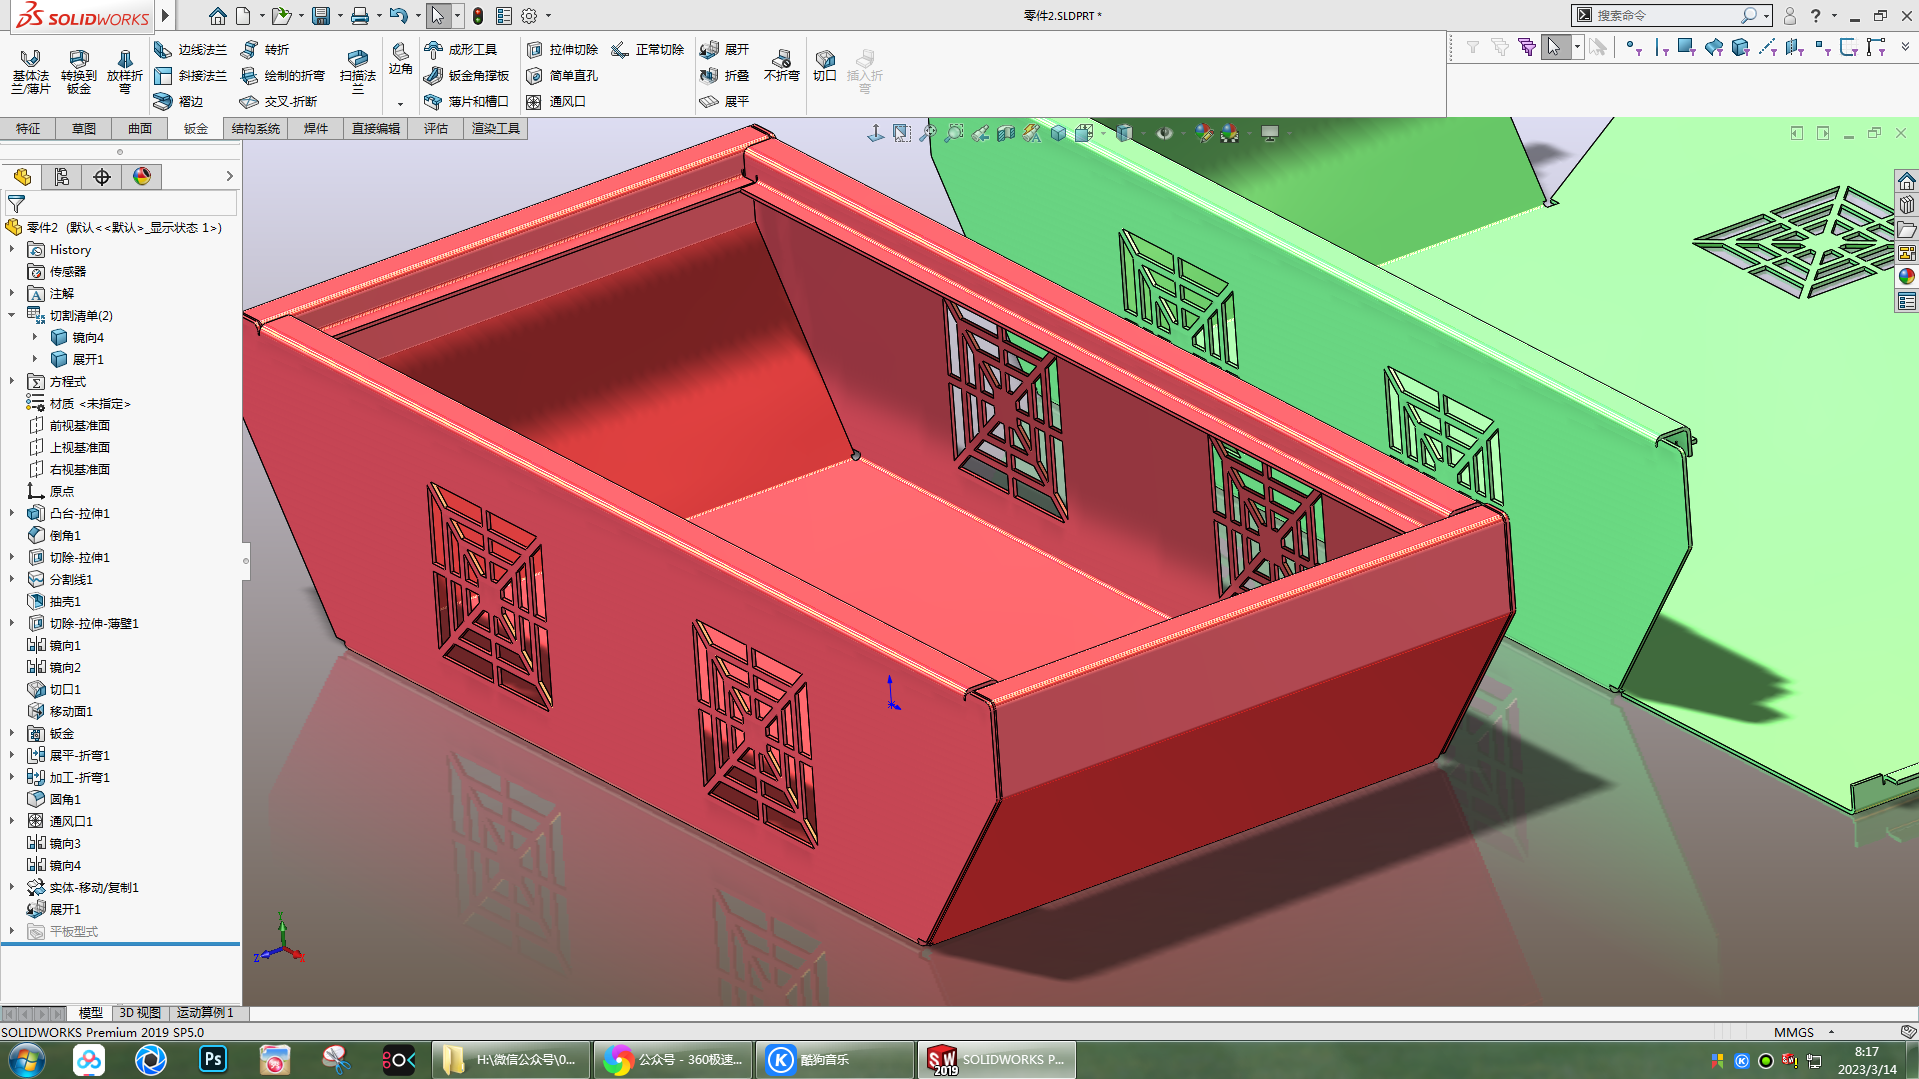This screenshot has height=1079, width=1919.
Task: Expand the 通风口1 feature node
Action: point(12,821)
